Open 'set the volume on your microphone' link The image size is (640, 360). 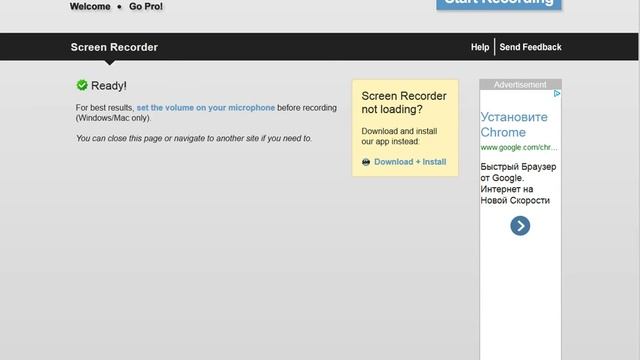click(x=205, y=108)
